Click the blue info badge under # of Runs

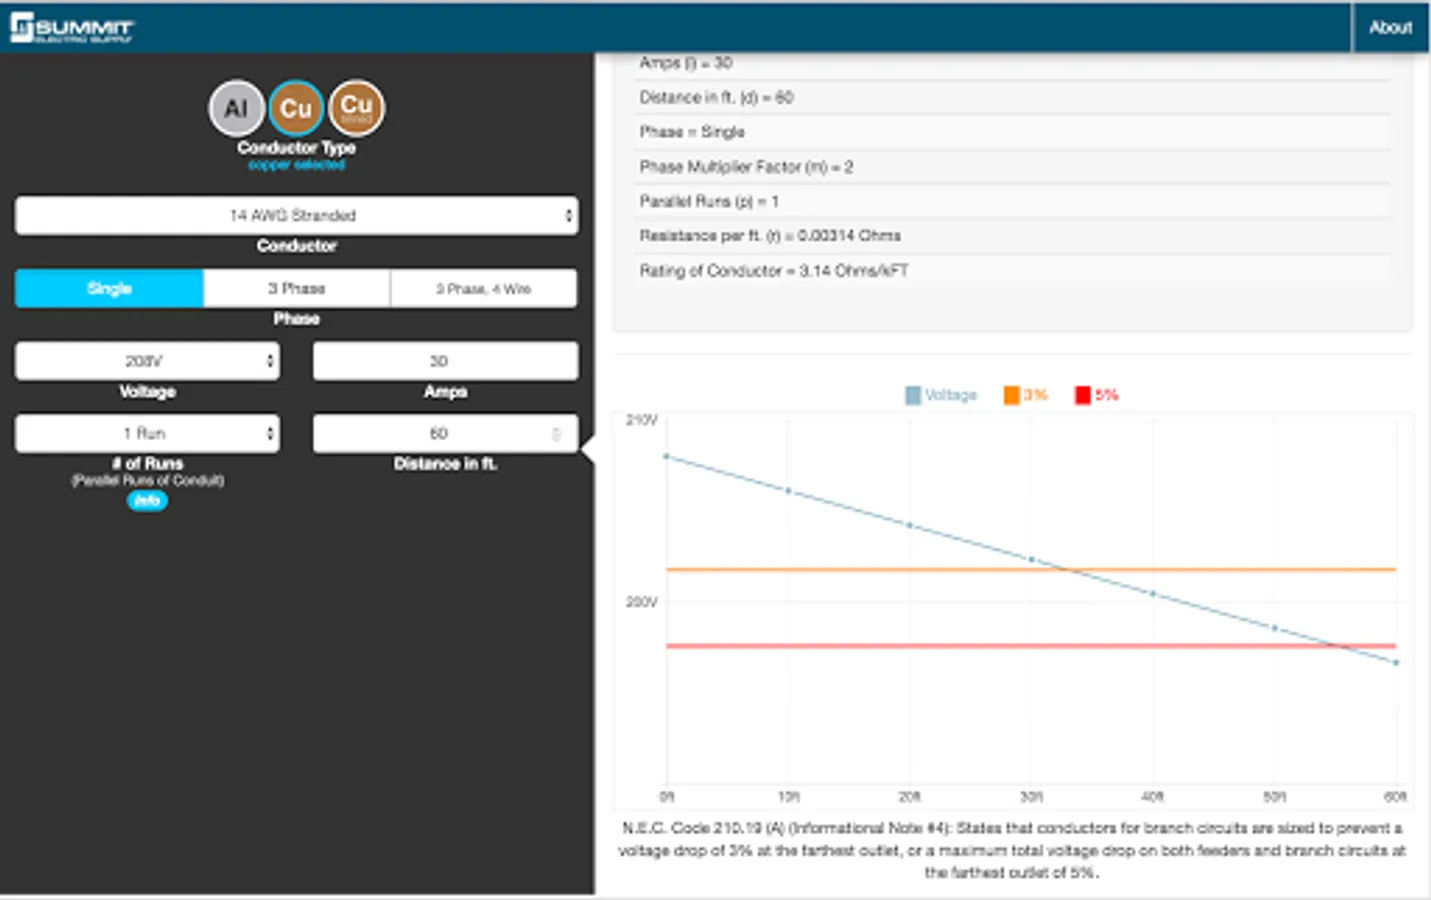(x=147, y=501)
